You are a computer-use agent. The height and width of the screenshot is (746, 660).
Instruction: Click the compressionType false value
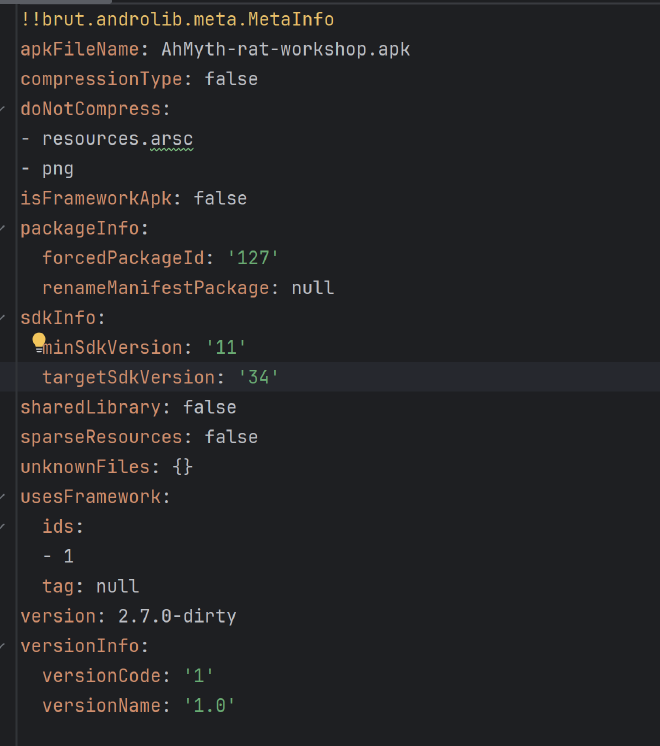click(x=231, y=79)
